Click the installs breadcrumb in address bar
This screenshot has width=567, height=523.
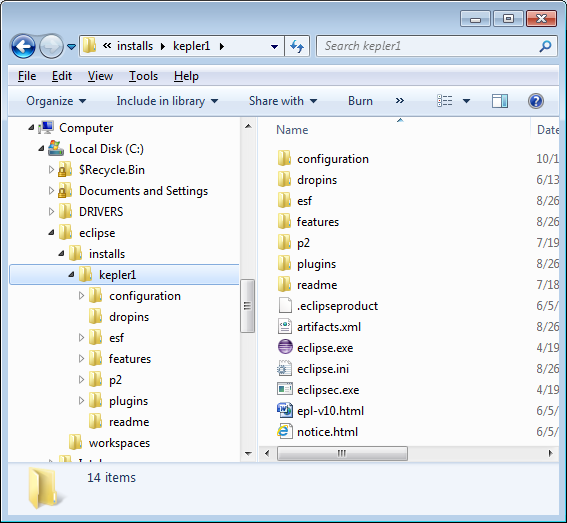[x=135, y=46]
